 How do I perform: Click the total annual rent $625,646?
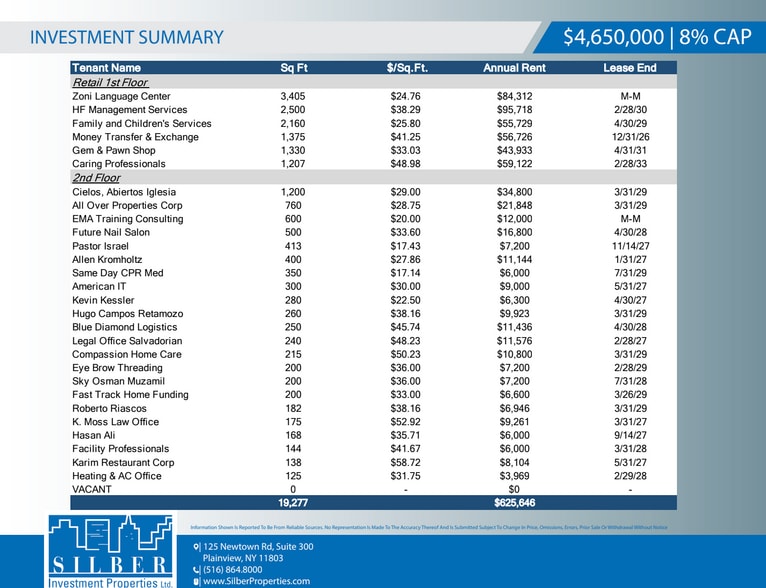point(514,503)
